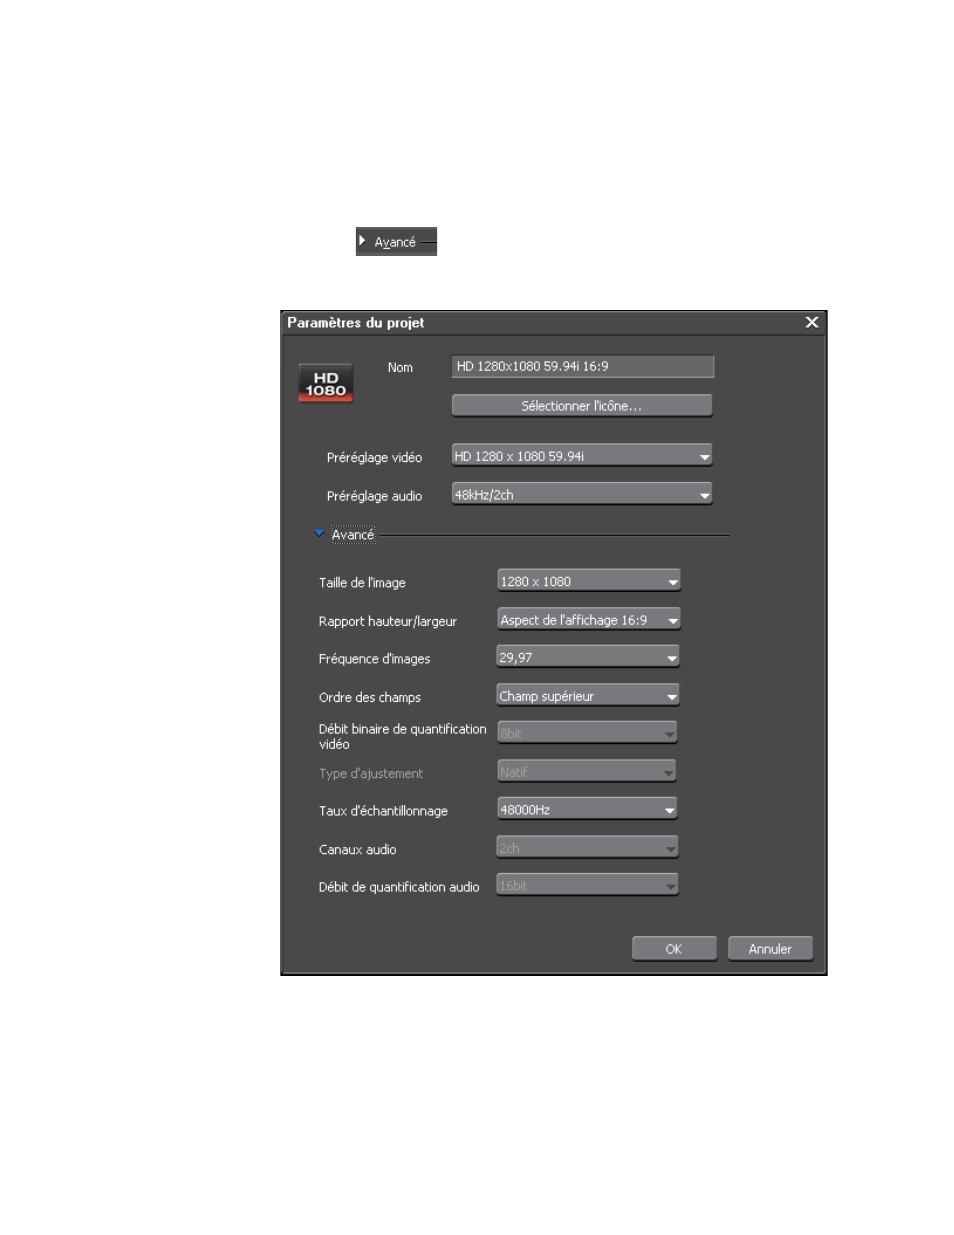The image size is (954, 1235).
Task: Close the Paramètres du projet dialog
Action: [x=812, y=322]
